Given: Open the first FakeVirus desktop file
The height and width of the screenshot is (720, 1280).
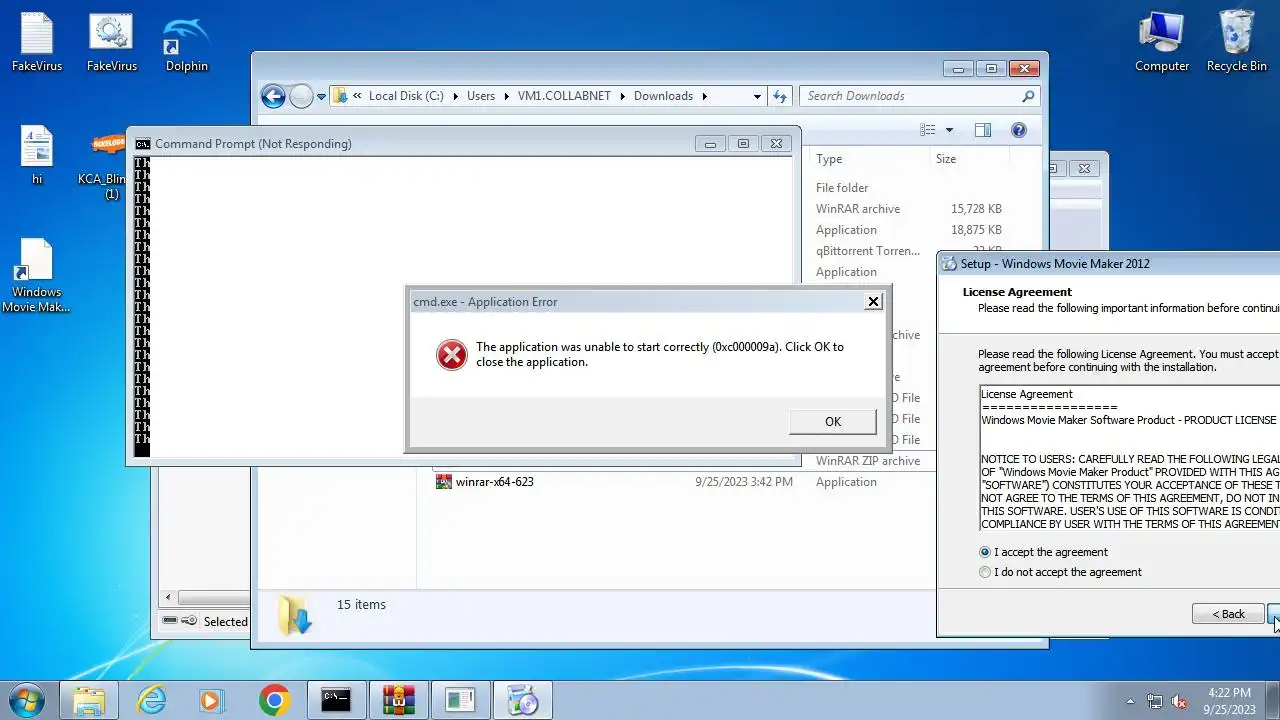Looking at the screenshot, I should 37,42.
